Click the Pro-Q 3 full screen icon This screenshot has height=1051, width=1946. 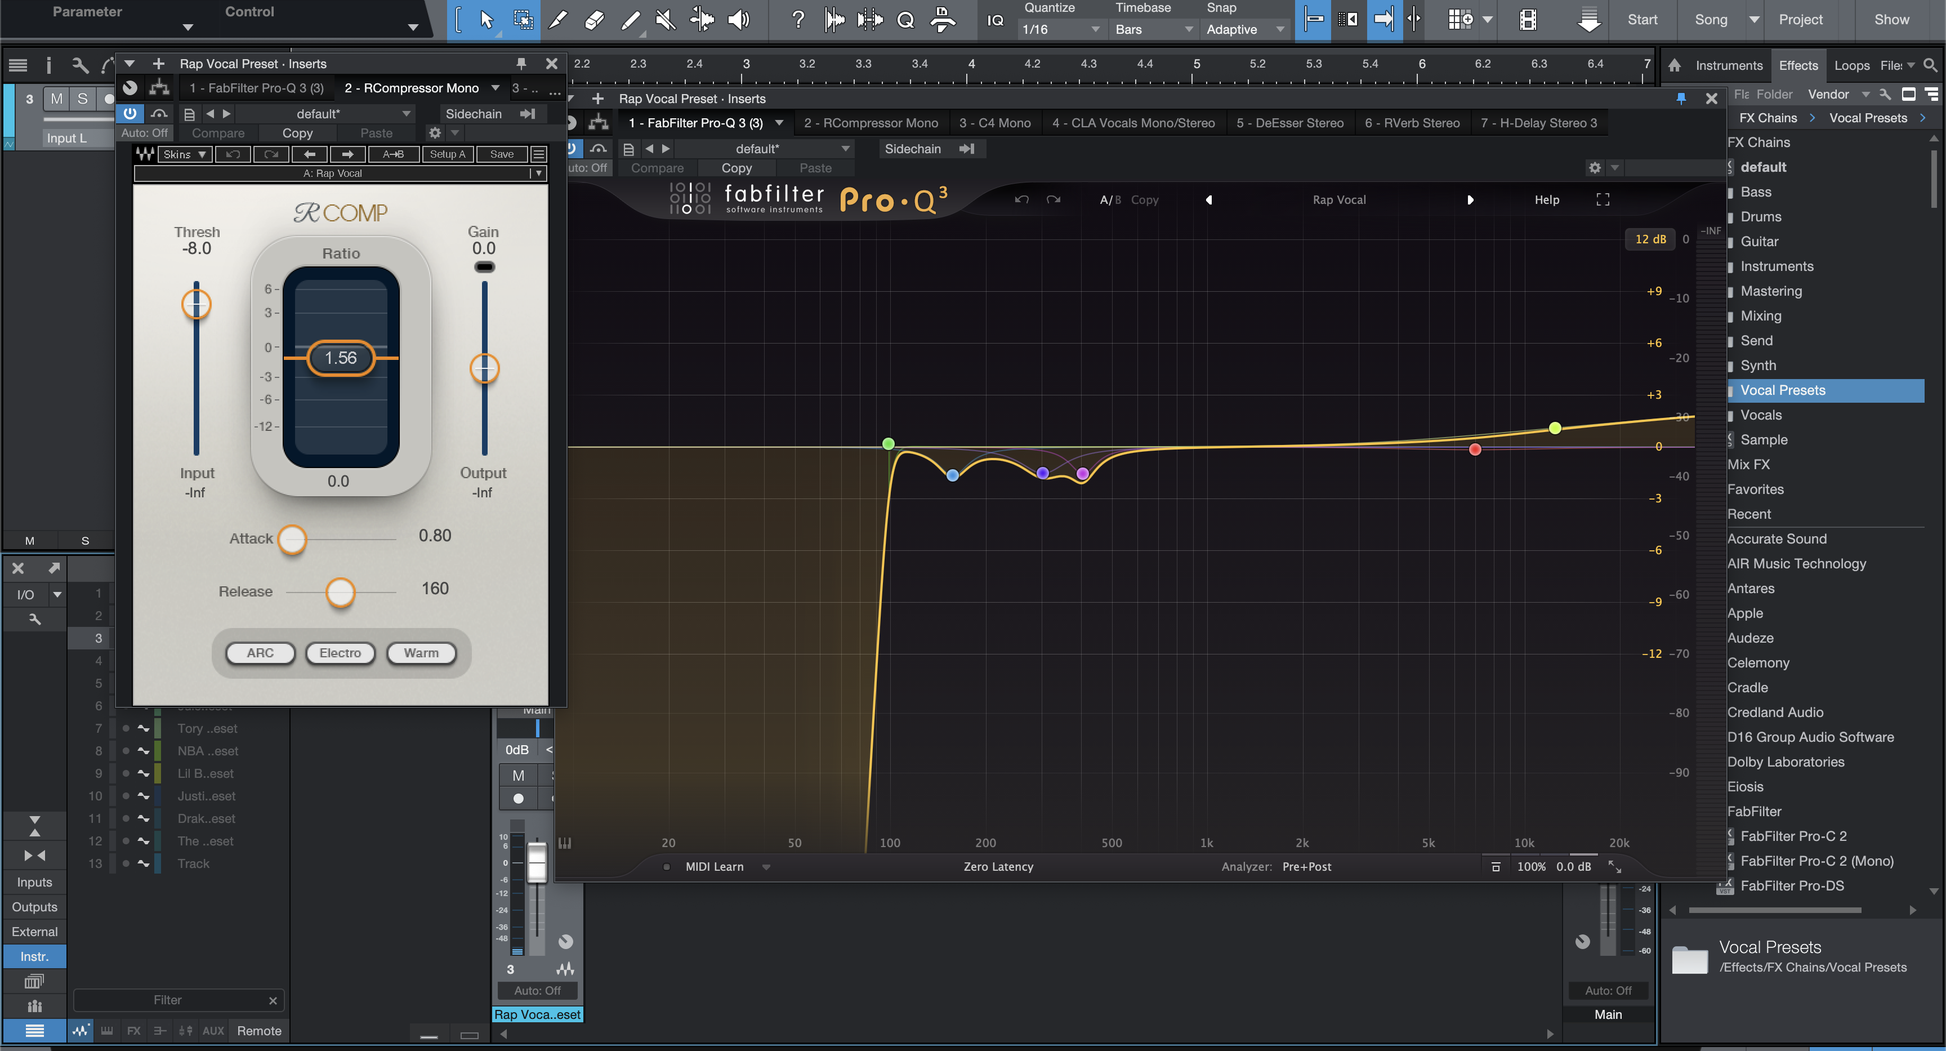tap(1603, 200)
